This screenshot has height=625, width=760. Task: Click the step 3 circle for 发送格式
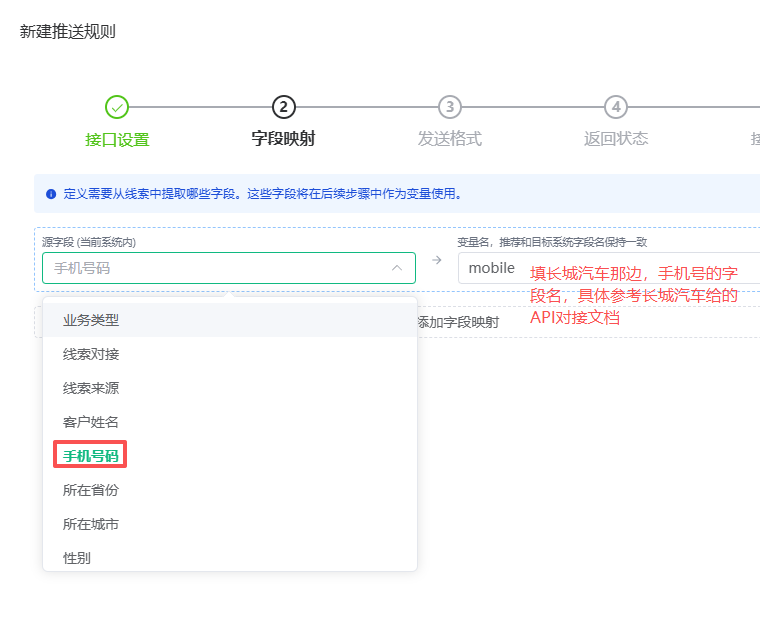450,107
